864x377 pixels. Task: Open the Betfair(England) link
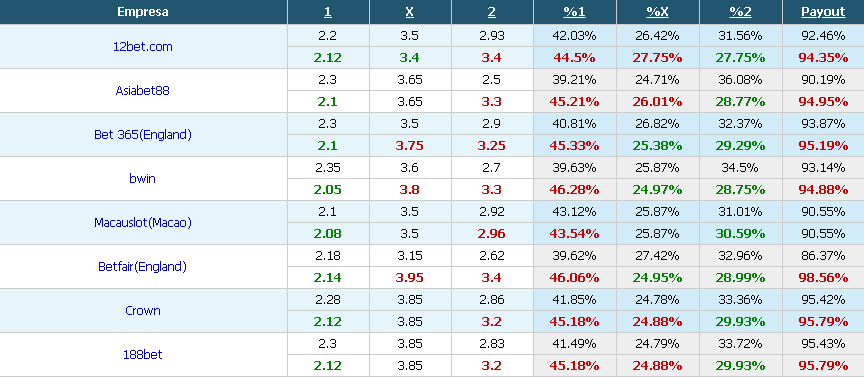click(x=143, y=267)
